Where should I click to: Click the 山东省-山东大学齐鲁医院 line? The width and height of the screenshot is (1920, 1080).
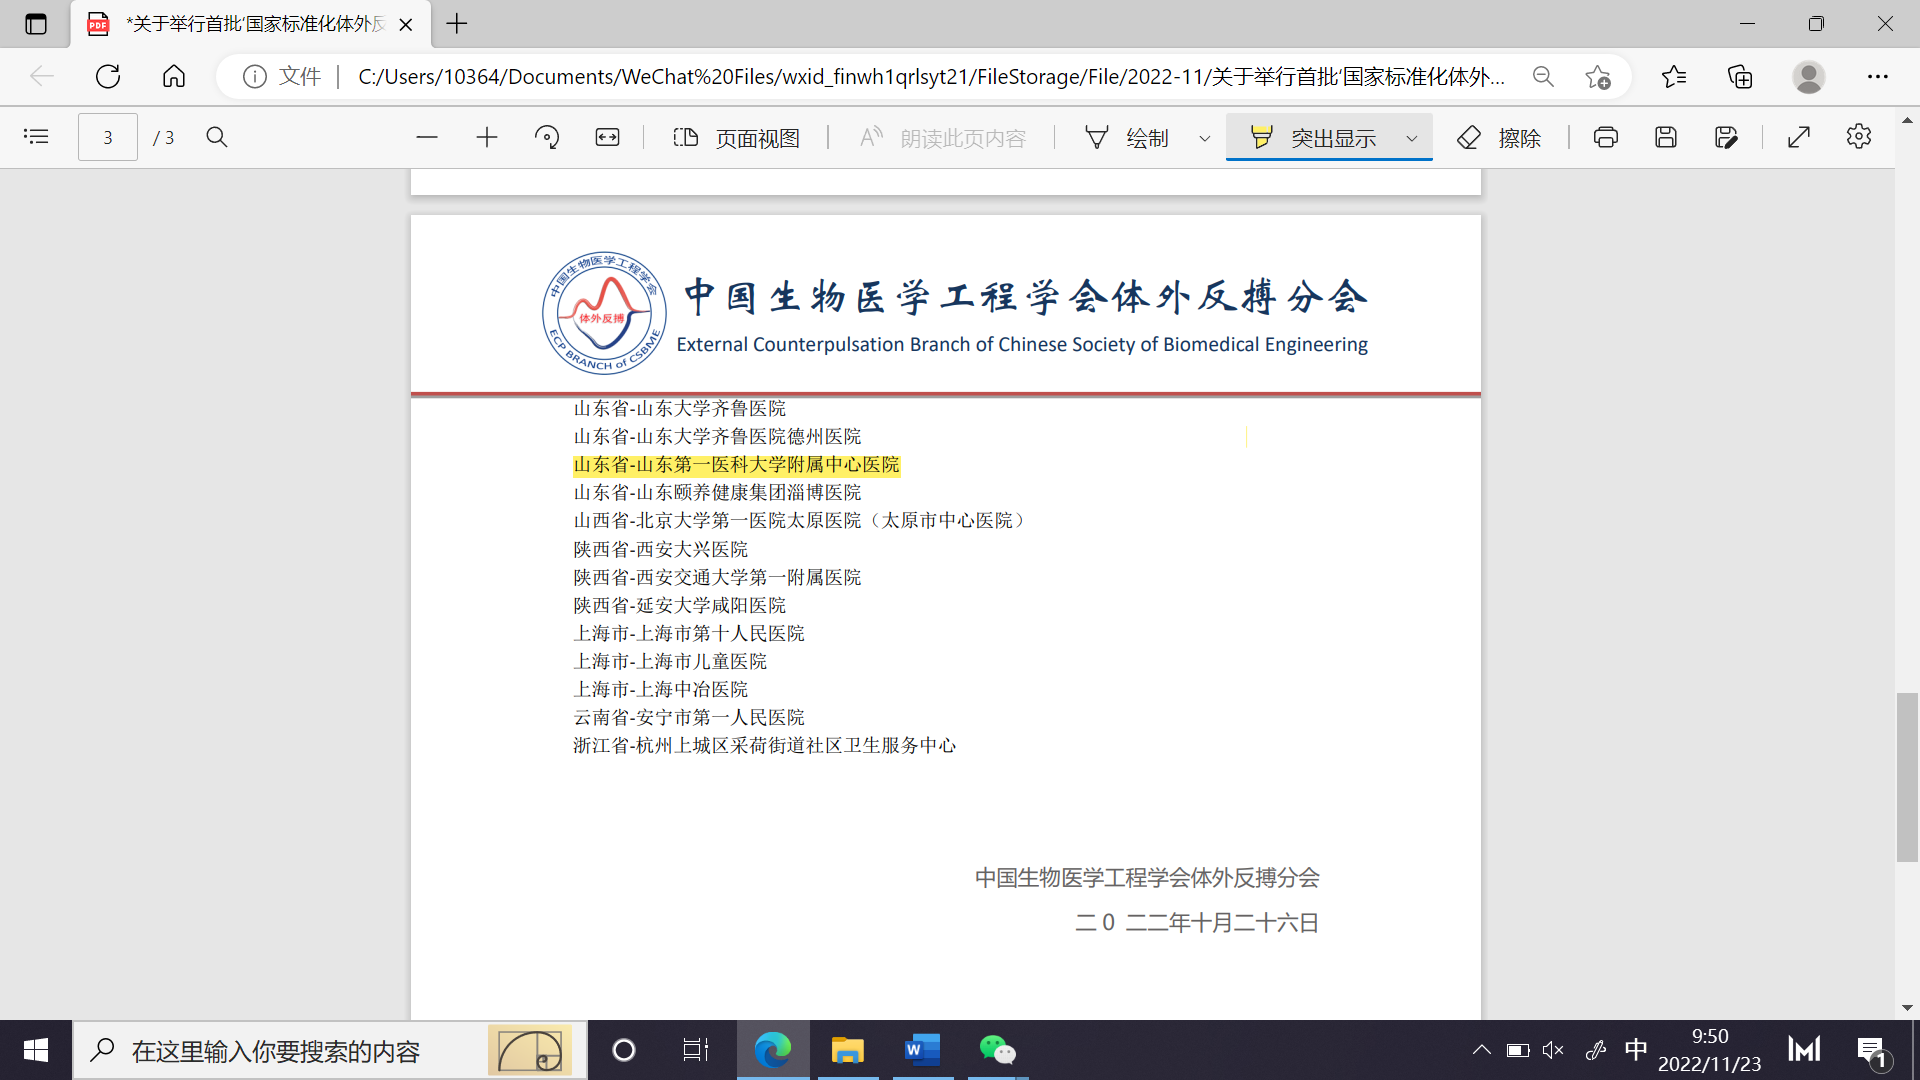680,409
